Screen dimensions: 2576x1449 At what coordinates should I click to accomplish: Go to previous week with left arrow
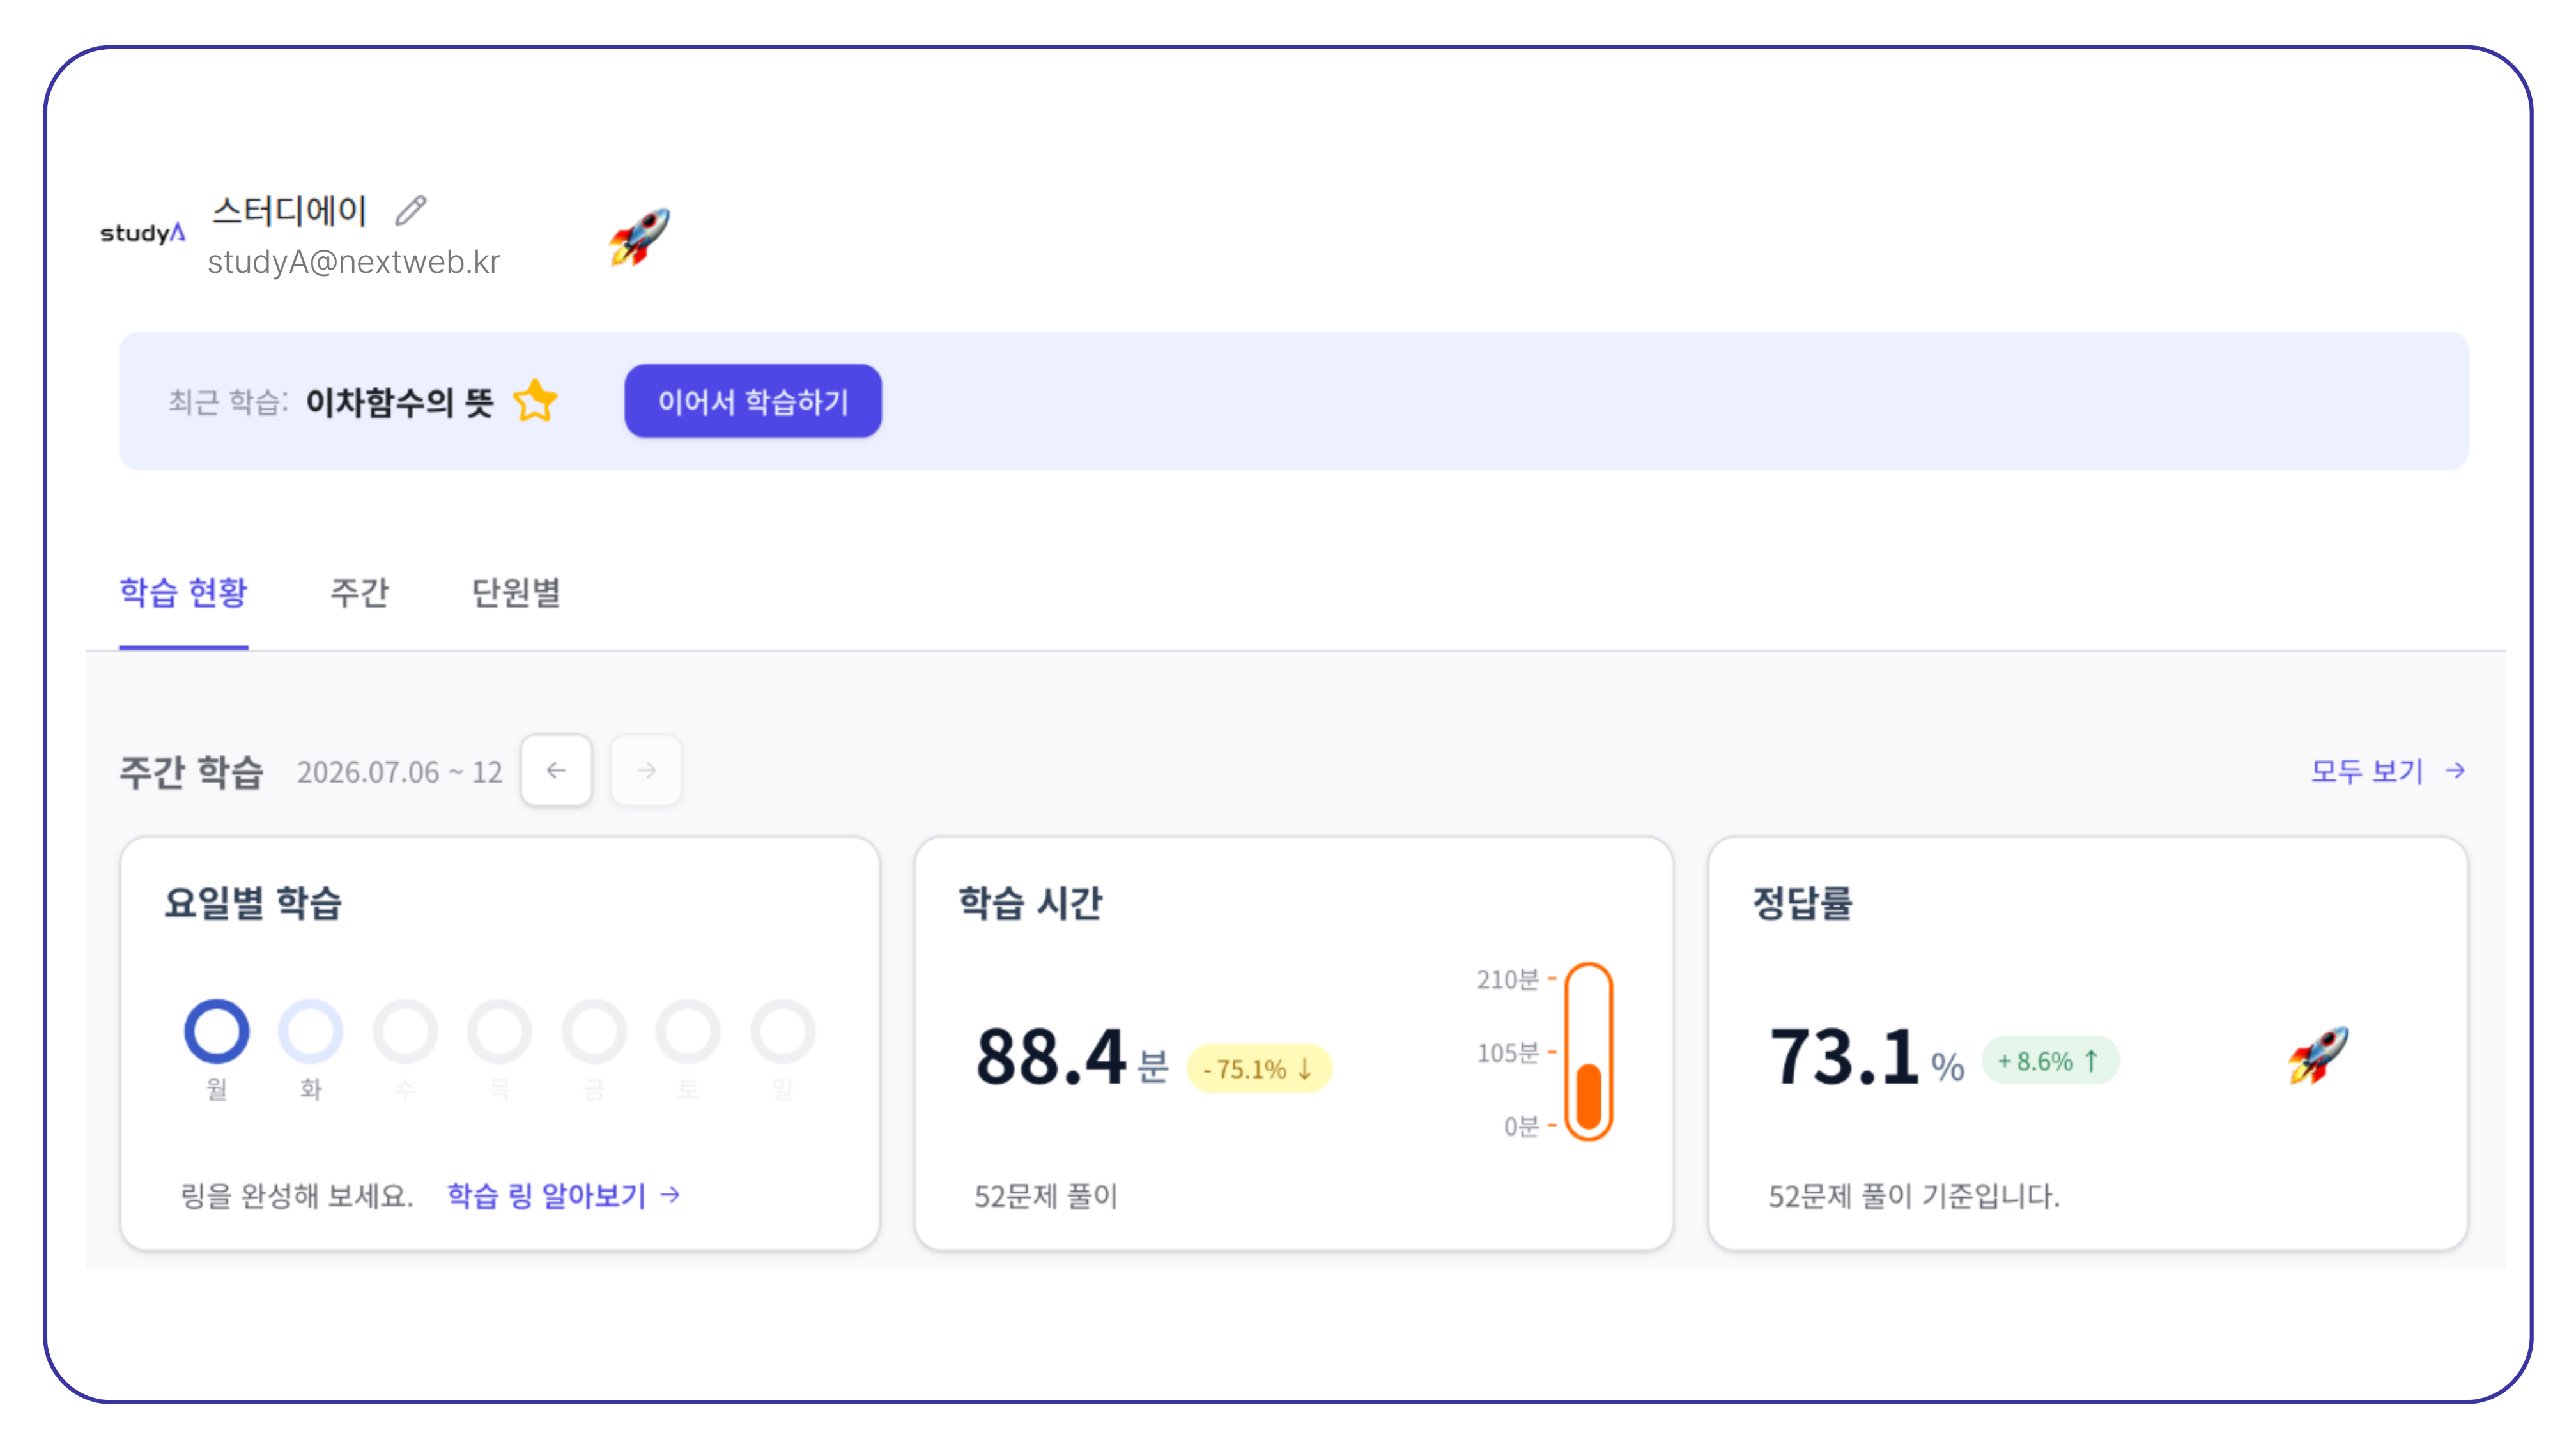point(556,770)
